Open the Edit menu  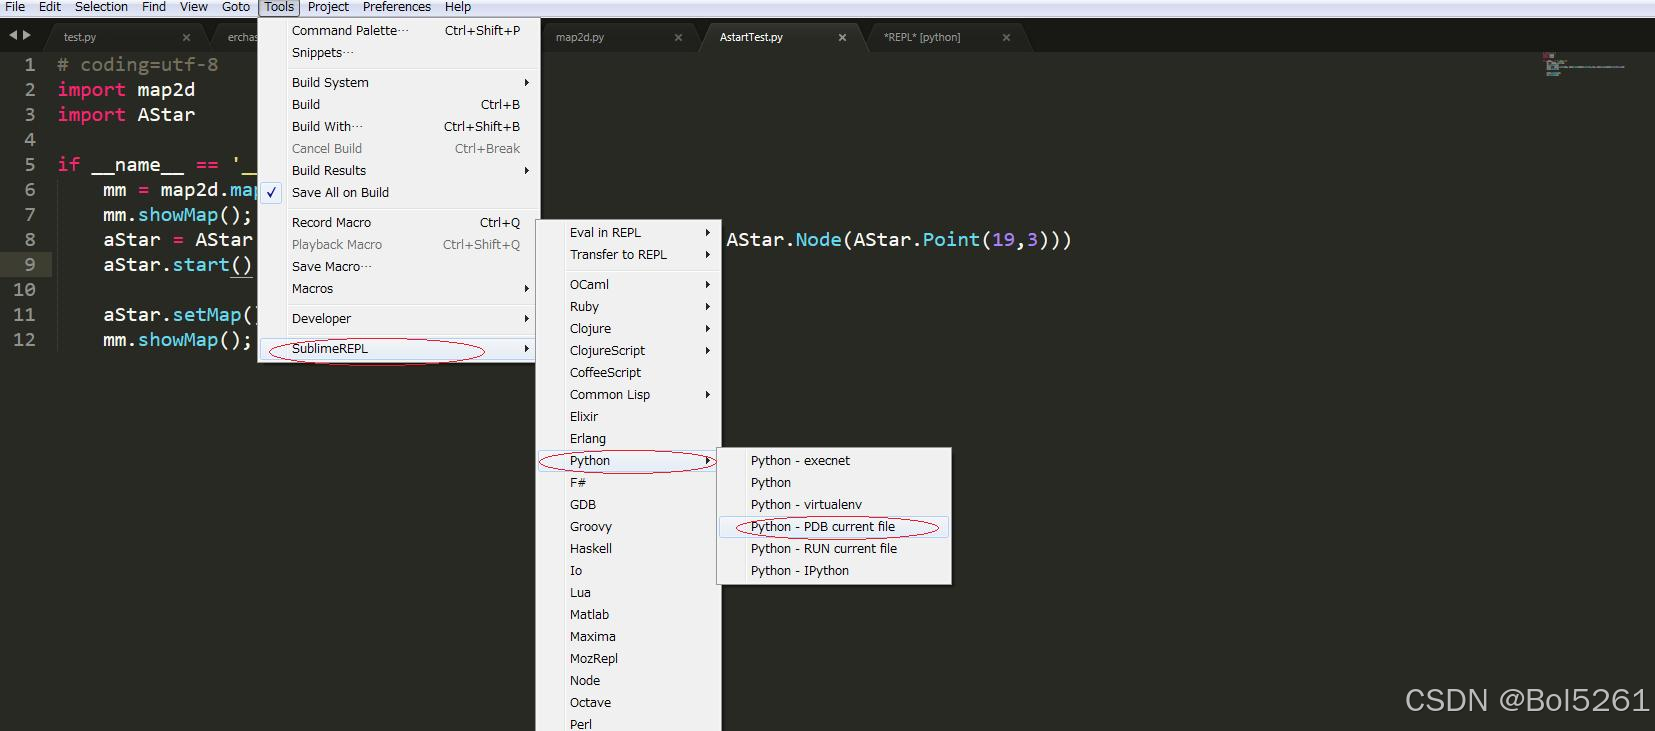50,7
